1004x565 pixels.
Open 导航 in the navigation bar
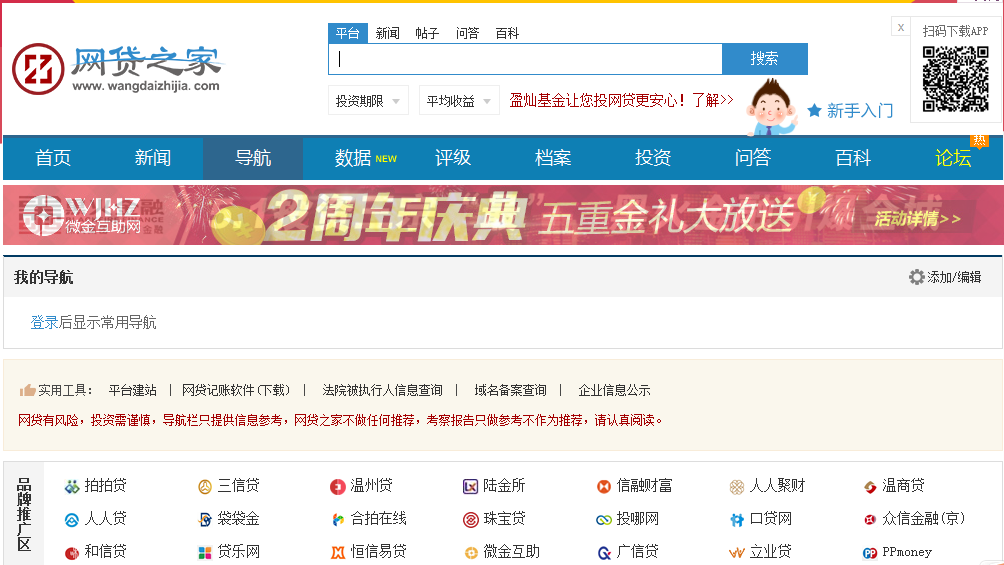pos(253,158)
